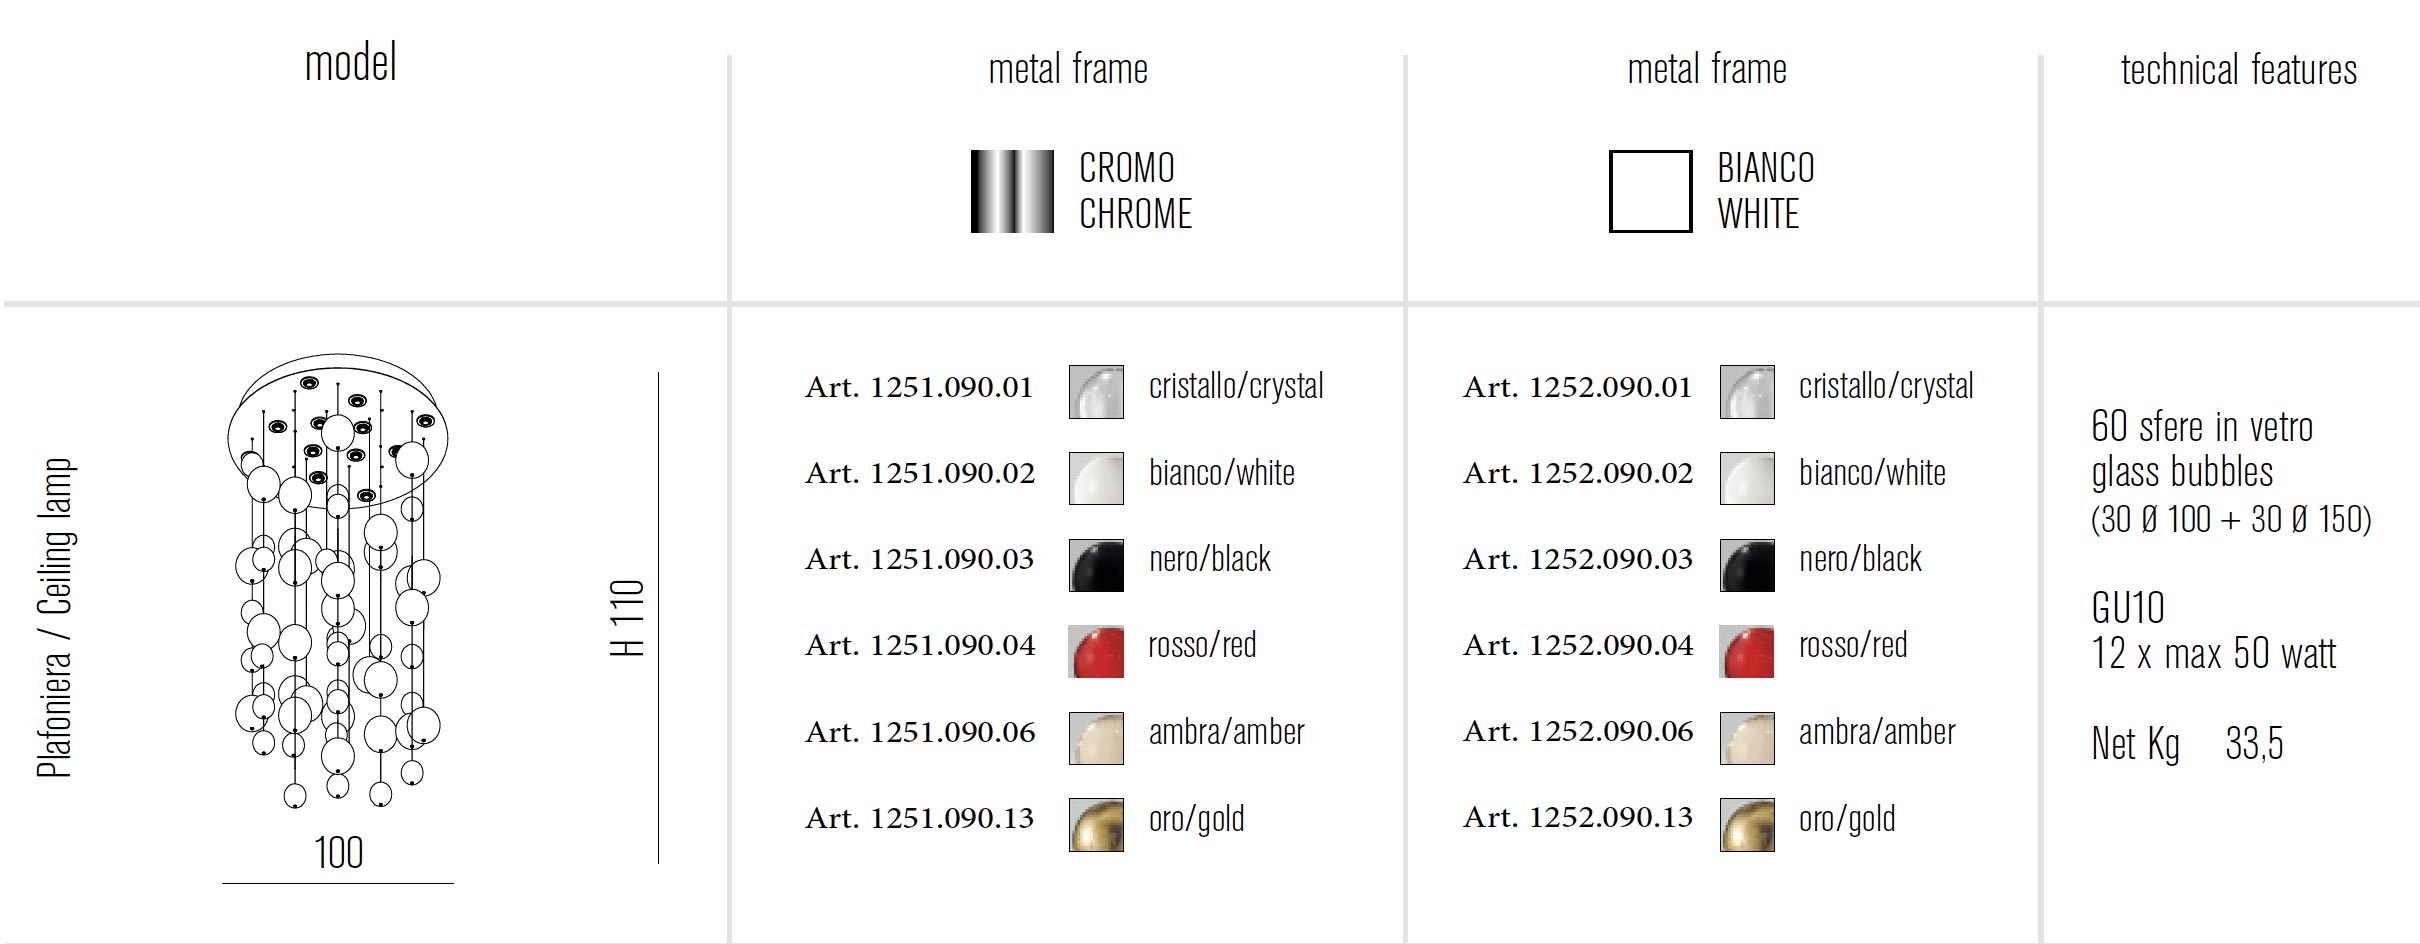Click the chrome metal frame swatch

(x=1012, y=191)
